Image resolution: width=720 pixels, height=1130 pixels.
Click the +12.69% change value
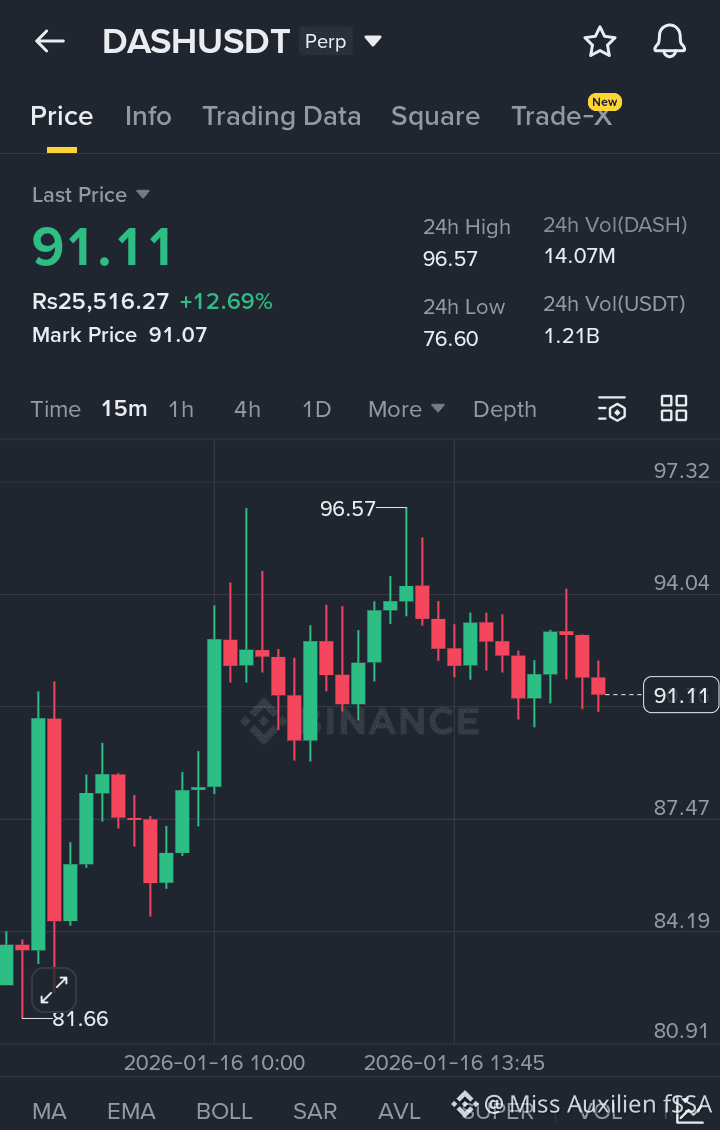(x=226, y=301)
